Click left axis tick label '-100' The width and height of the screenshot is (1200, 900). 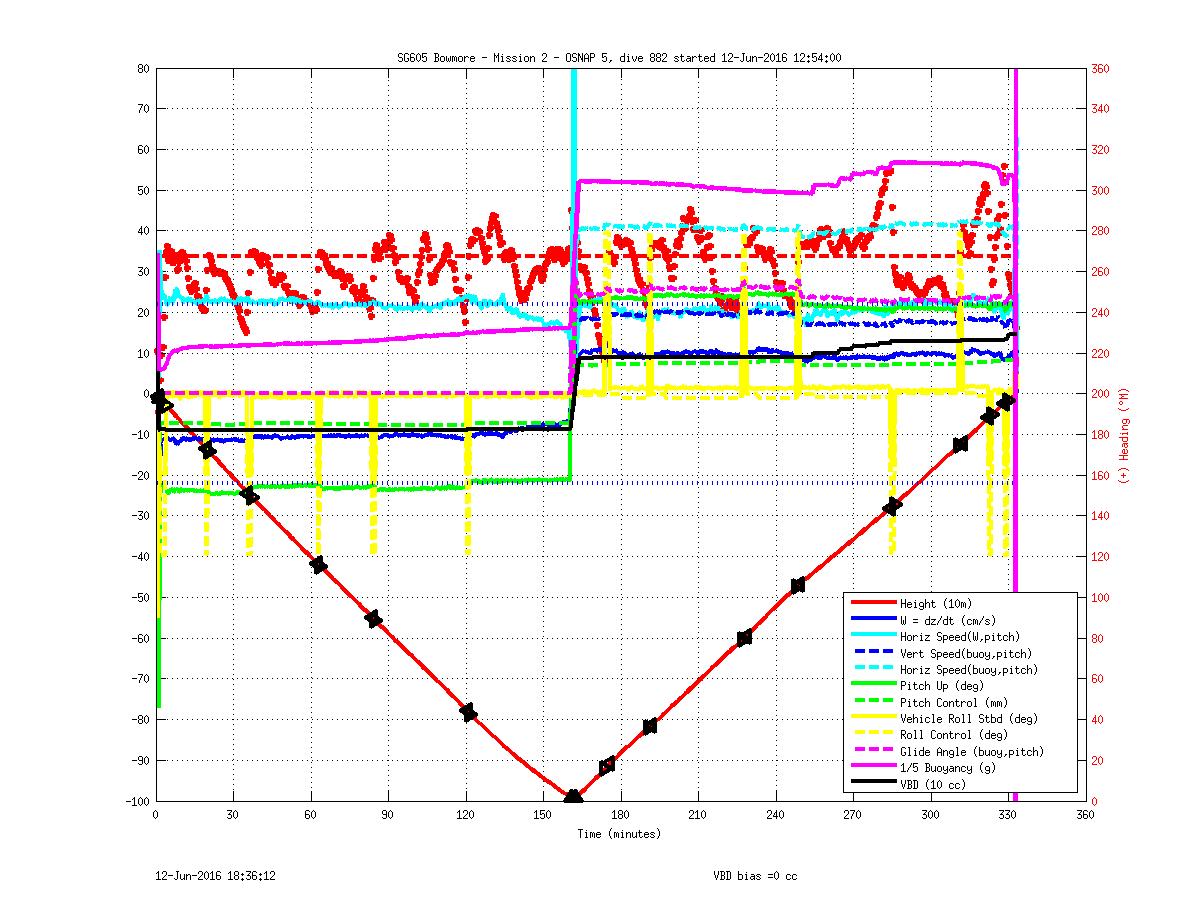137,801
